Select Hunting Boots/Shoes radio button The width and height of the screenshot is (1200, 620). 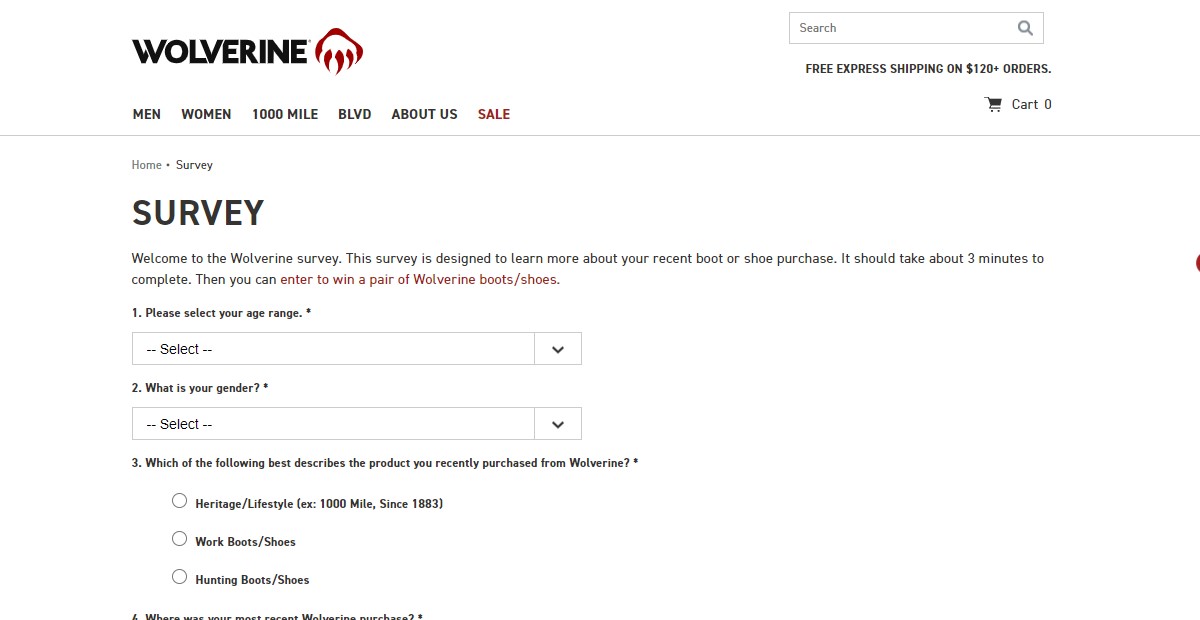pyautogui.click(x=179, y=577)
